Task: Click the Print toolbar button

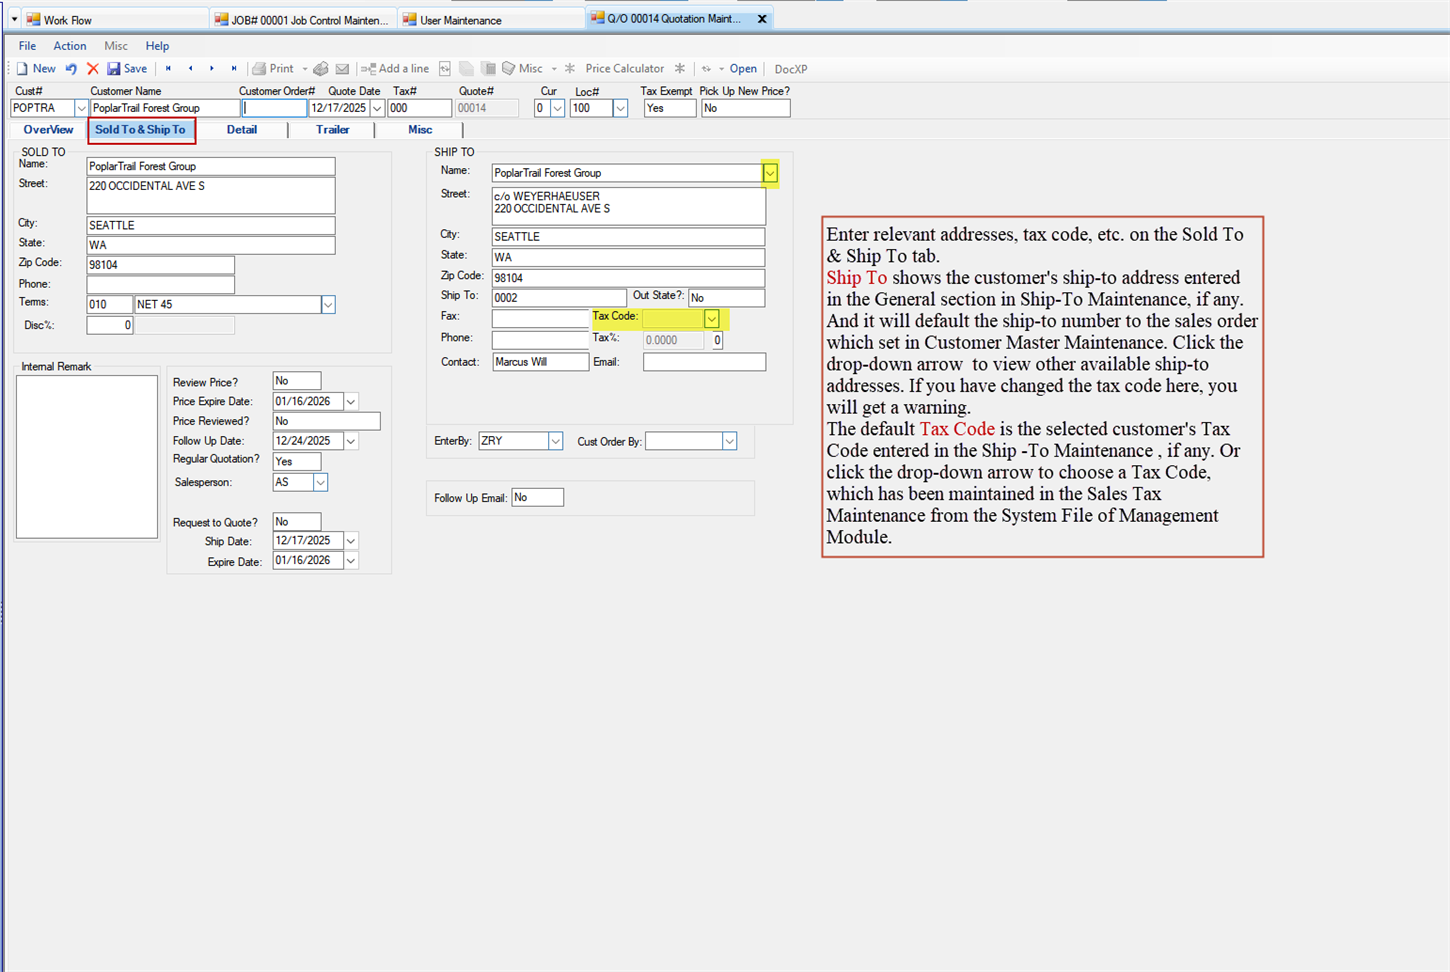Action: point(273,69)
